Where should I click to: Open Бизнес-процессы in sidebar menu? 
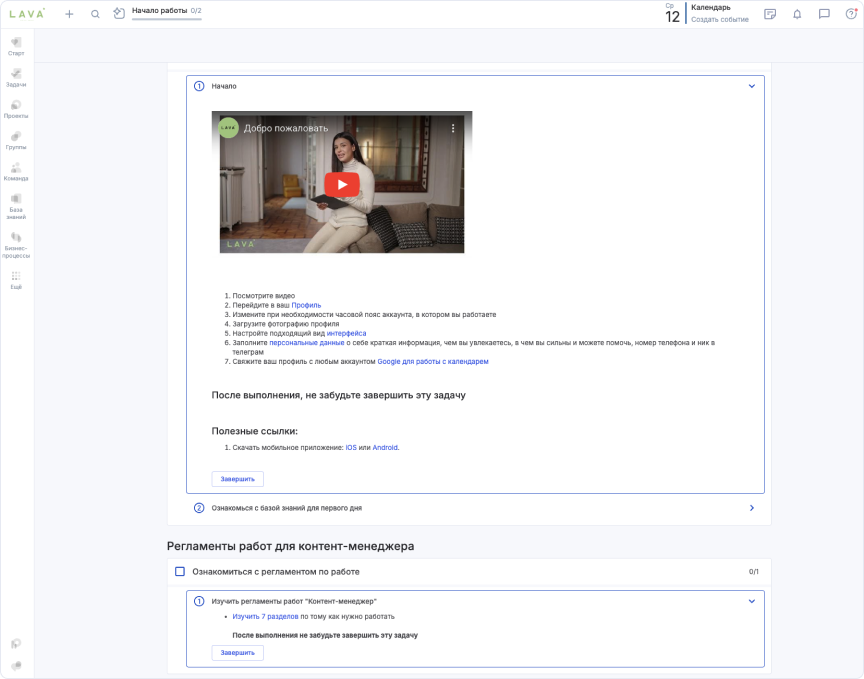coord(16,244)
